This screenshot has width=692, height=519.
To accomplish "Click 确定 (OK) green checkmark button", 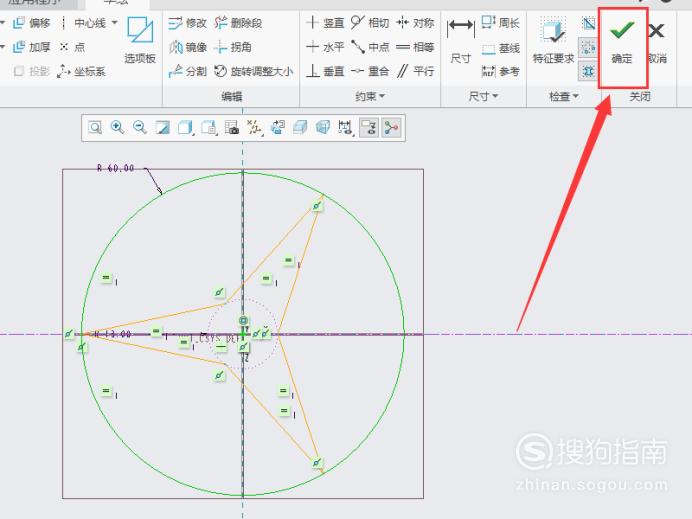I will [x=622, y=44].
